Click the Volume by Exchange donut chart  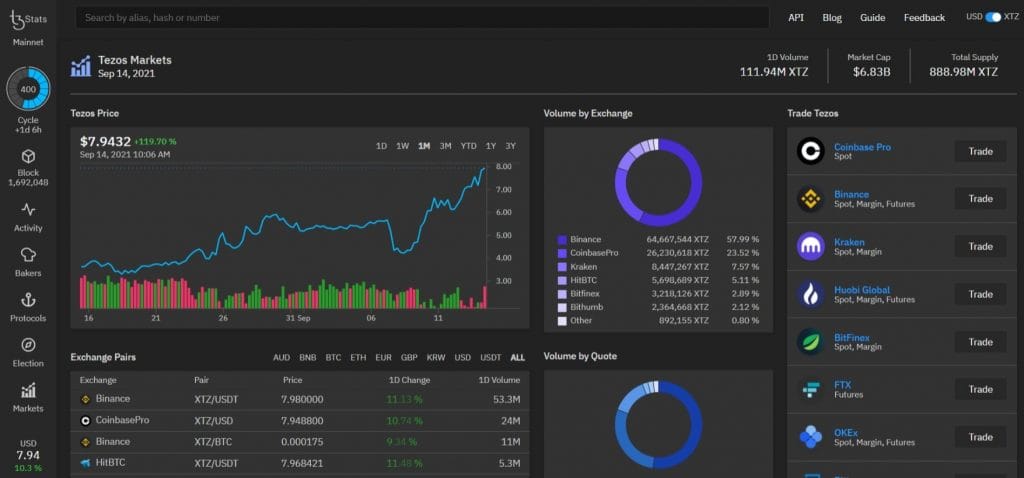click(x=658, y=182)
